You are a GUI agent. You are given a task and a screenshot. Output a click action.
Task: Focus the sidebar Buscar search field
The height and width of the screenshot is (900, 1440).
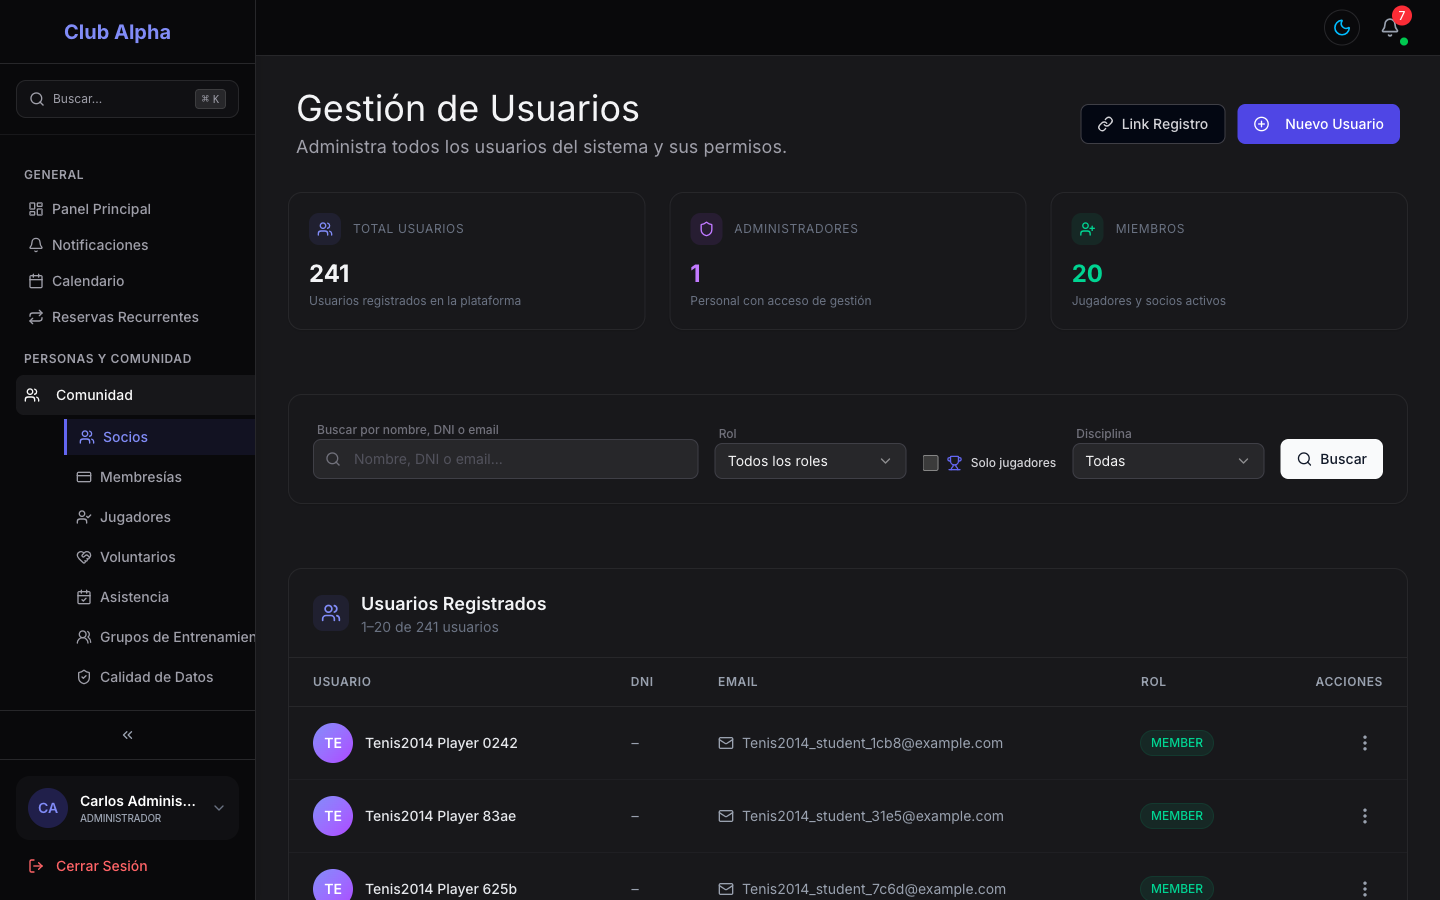(x=127, y=99)
